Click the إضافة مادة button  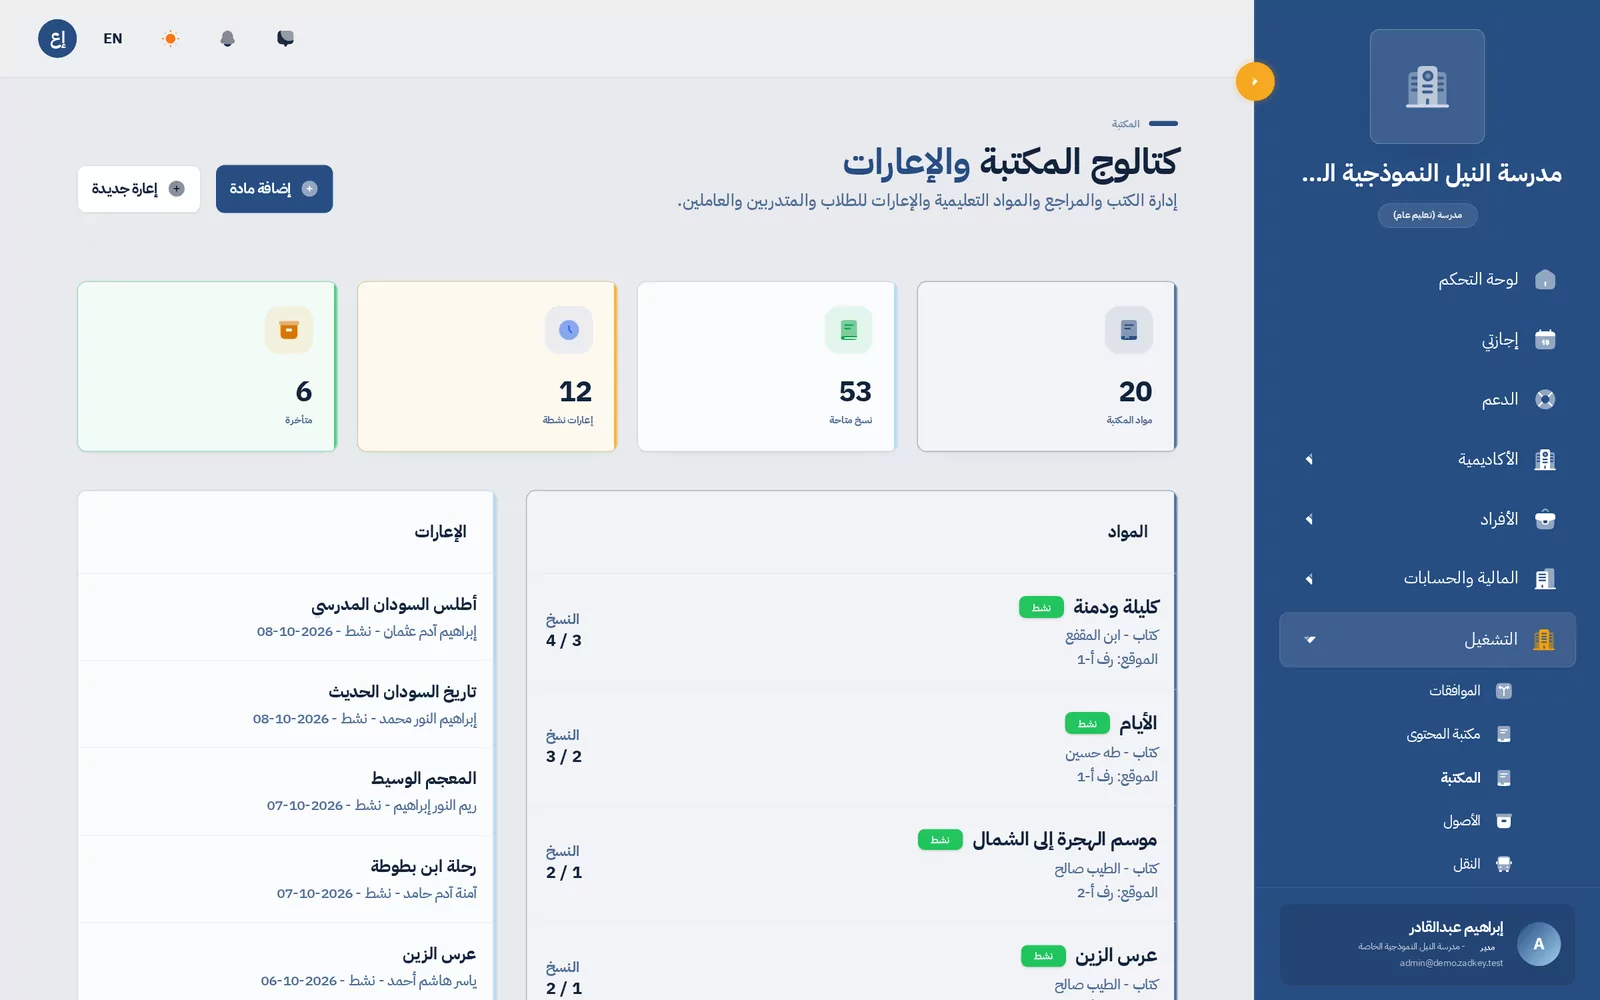(x=274, y=189)
